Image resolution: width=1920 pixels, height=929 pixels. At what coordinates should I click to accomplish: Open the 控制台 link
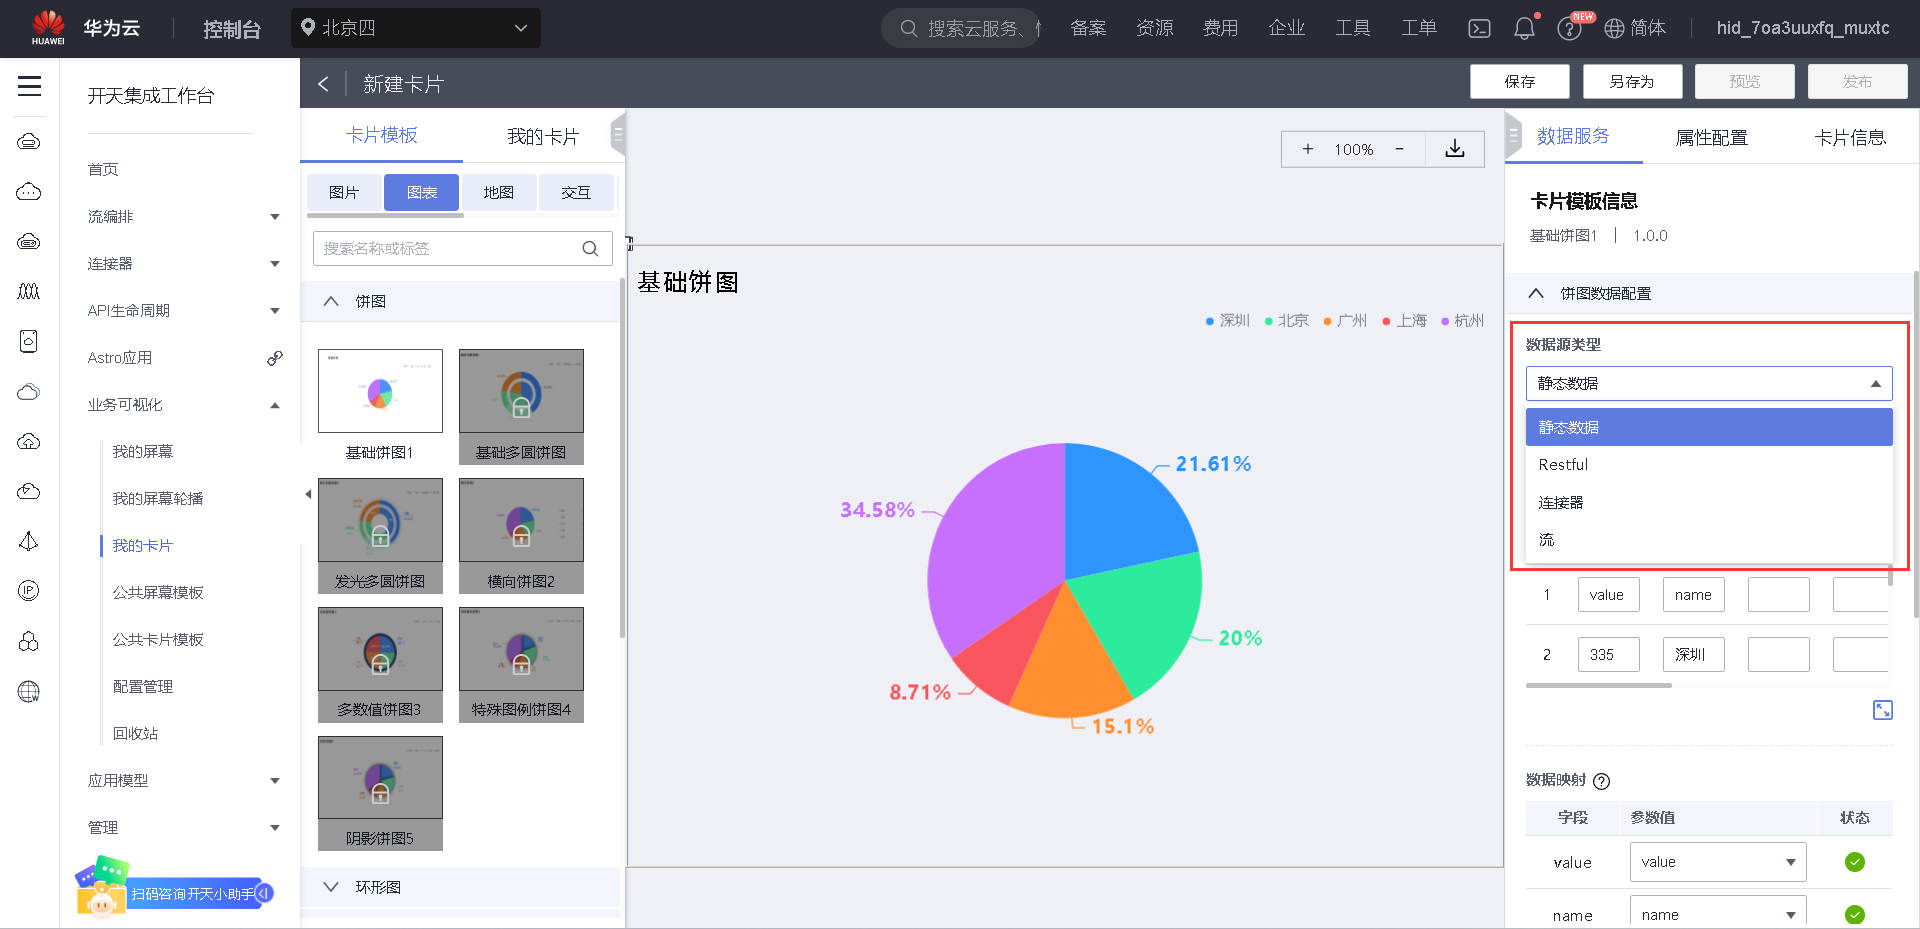point(232,29)
